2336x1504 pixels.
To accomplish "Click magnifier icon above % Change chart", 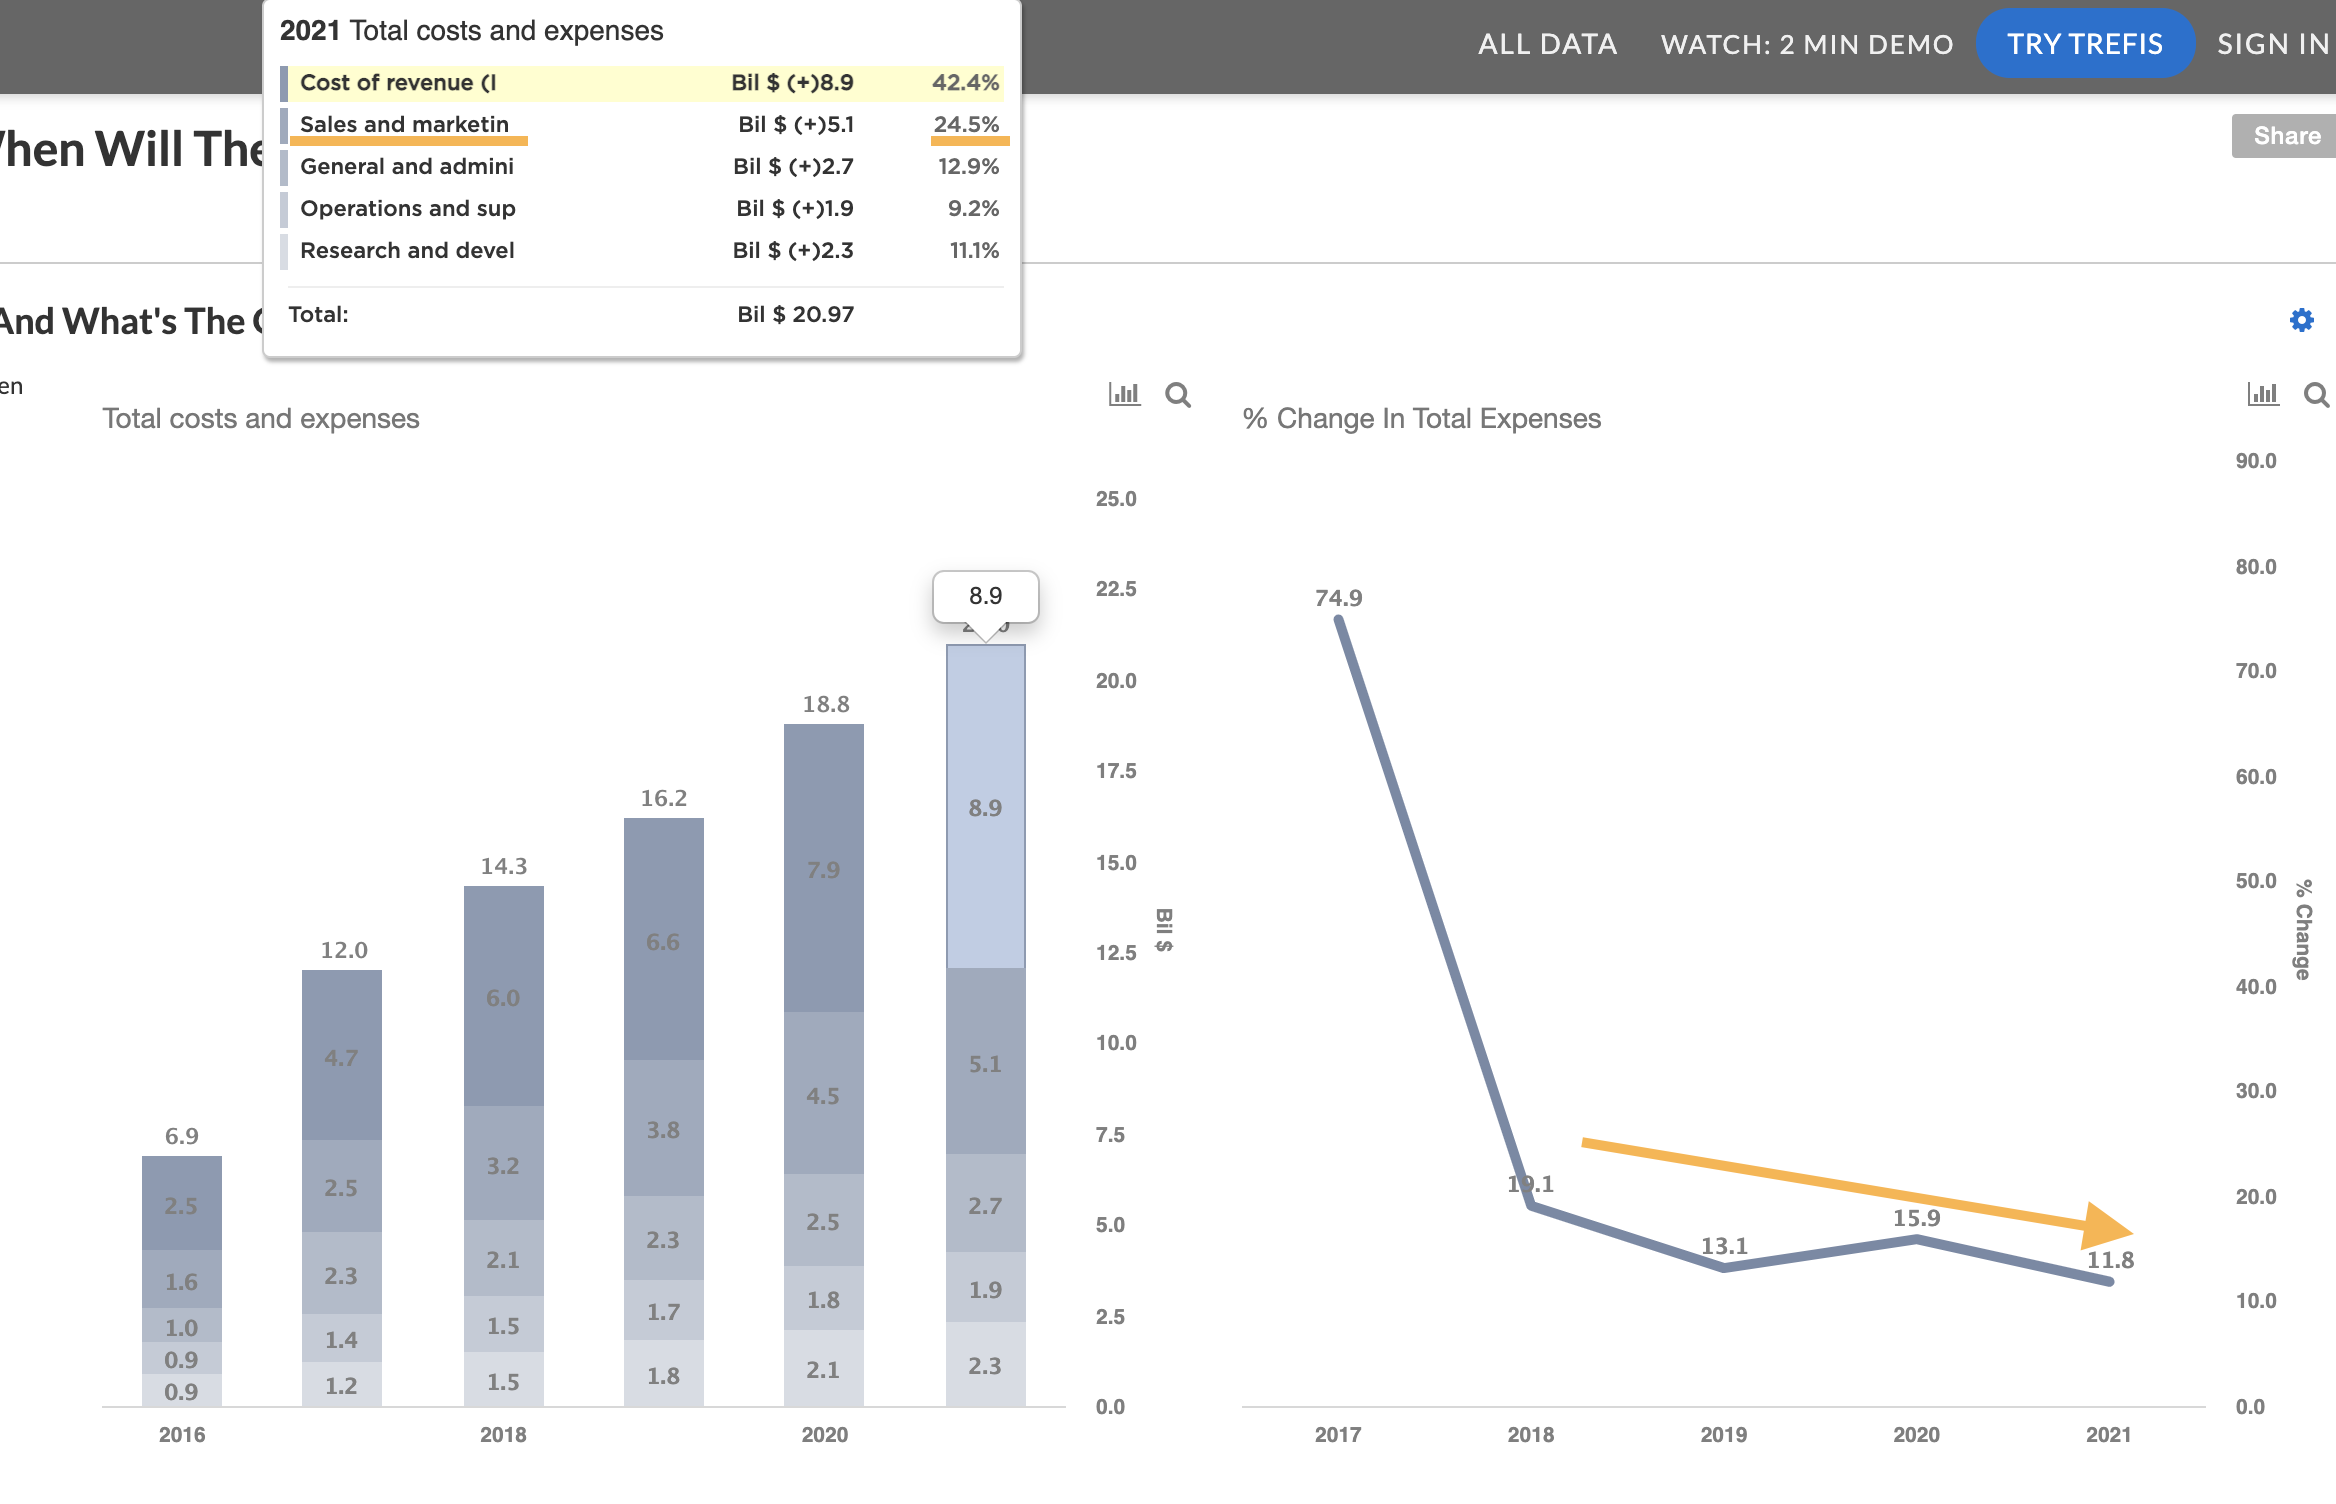I will pos(2316,395).
